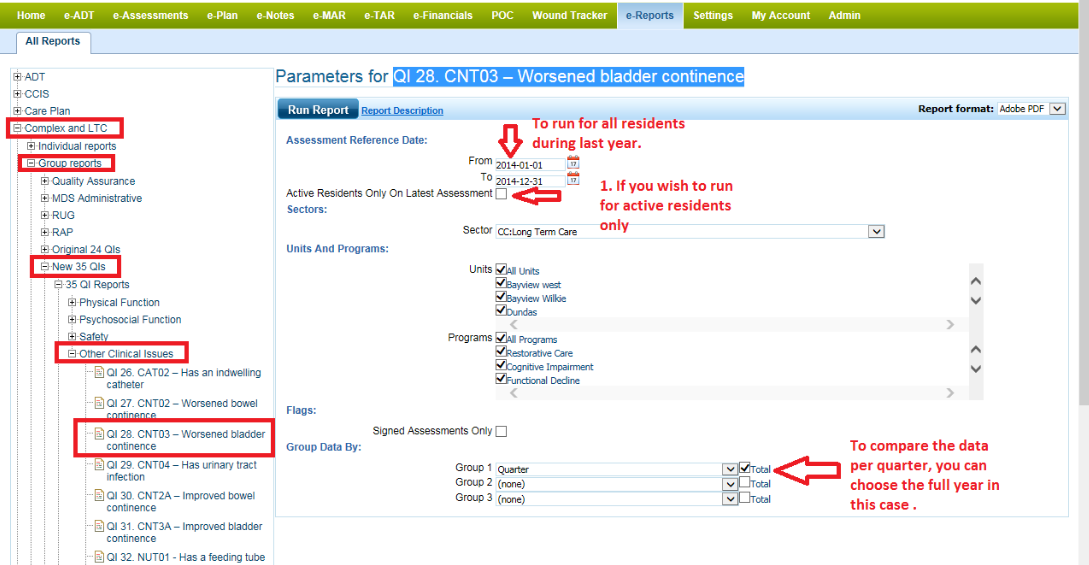Open the Report format dropdown

pyautogui.click(x=1058, y=109)
